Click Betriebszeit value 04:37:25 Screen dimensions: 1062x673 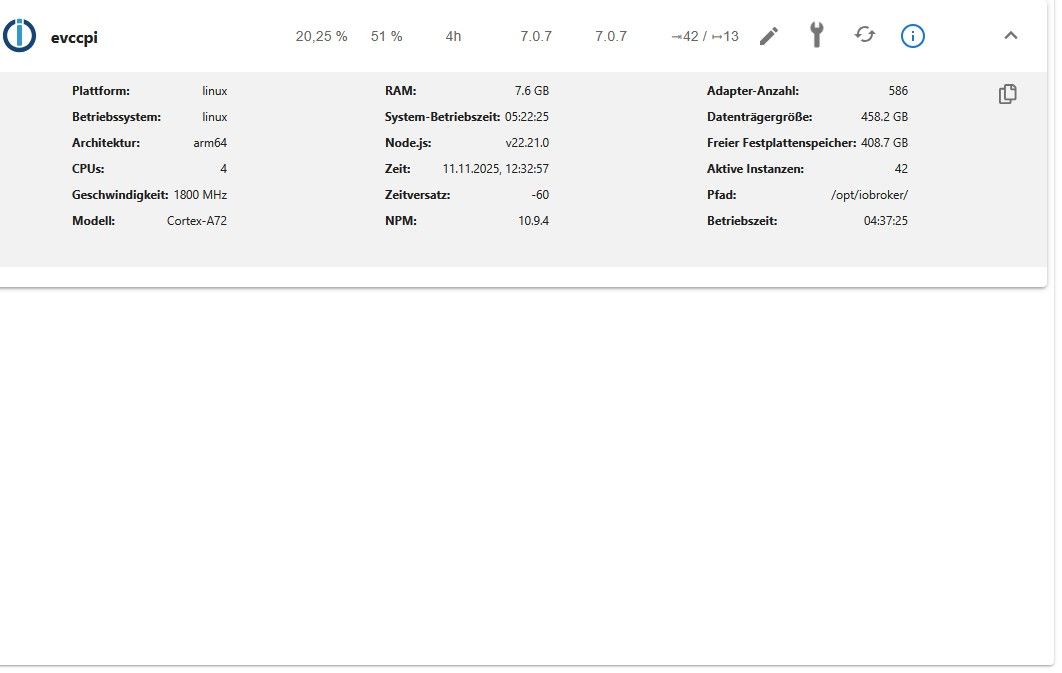point(885,221)
